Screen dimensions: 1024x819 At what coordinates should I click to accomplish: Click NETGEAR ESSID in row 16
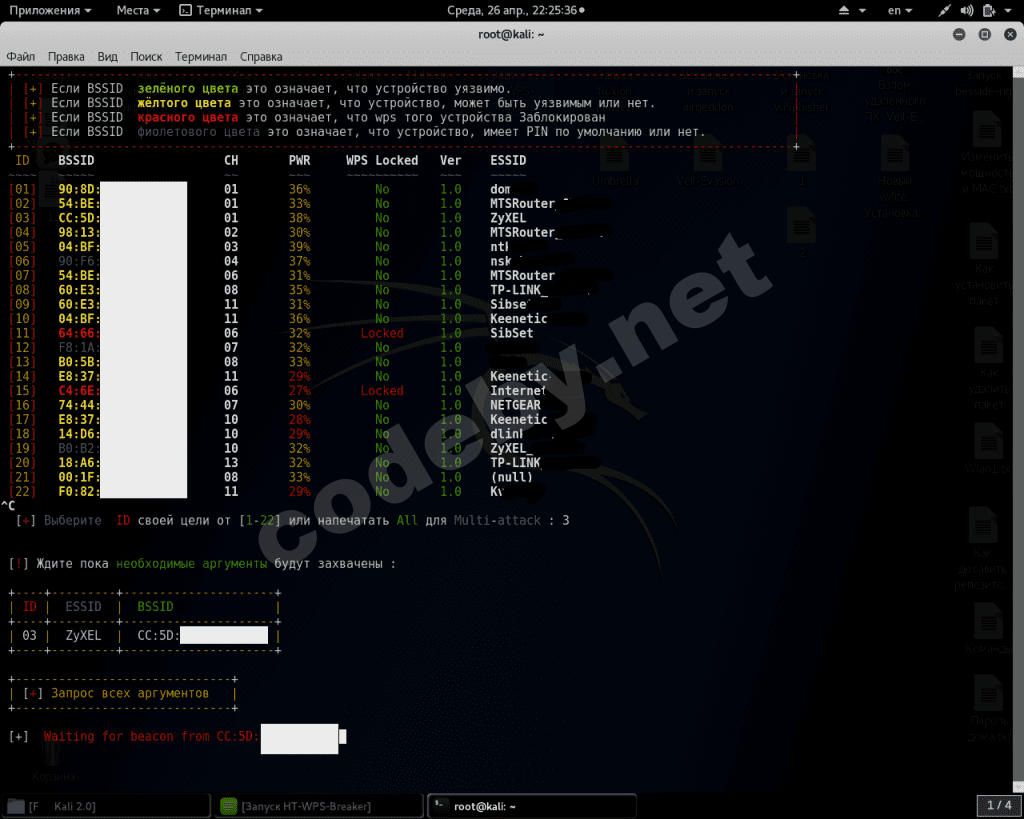[515, 405]
